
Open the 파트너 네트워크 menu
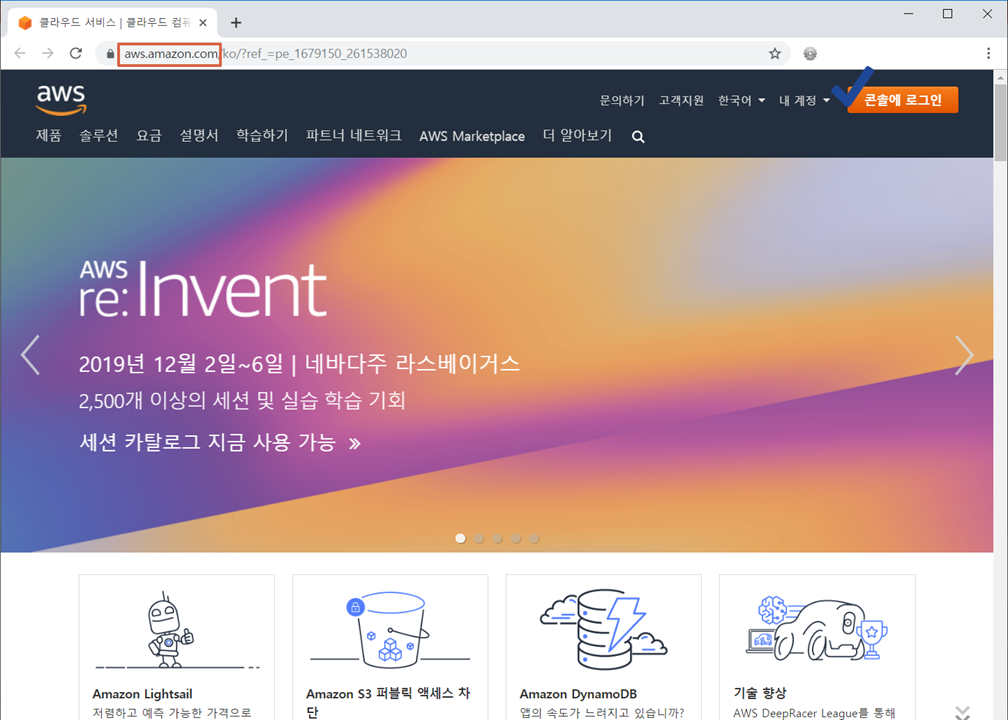pos(354,136)
